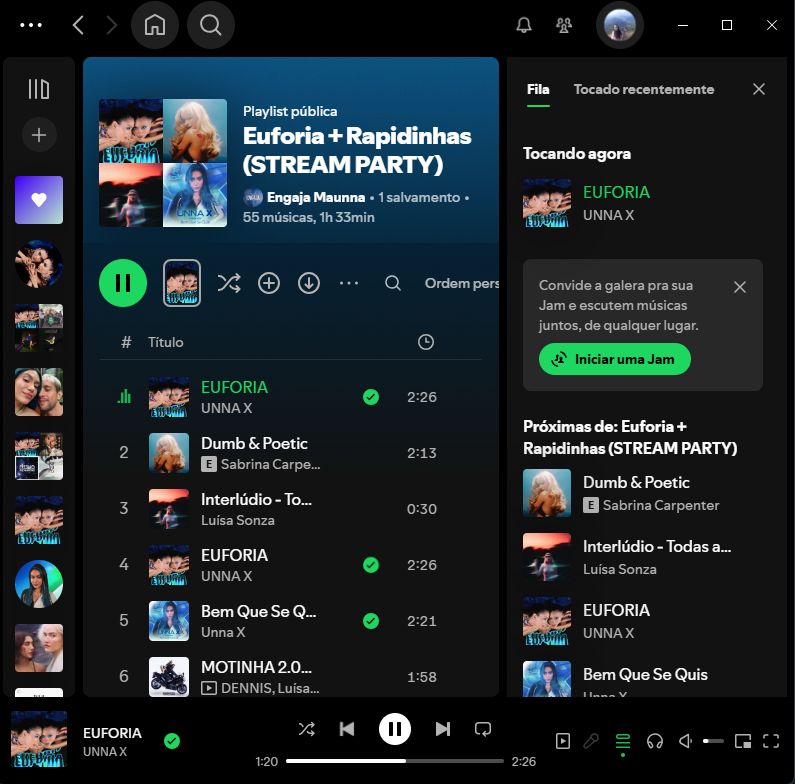Screen dimensions: 795x784
Task: Select the Dumb & Poetic track in list
Action: point(291,452)
